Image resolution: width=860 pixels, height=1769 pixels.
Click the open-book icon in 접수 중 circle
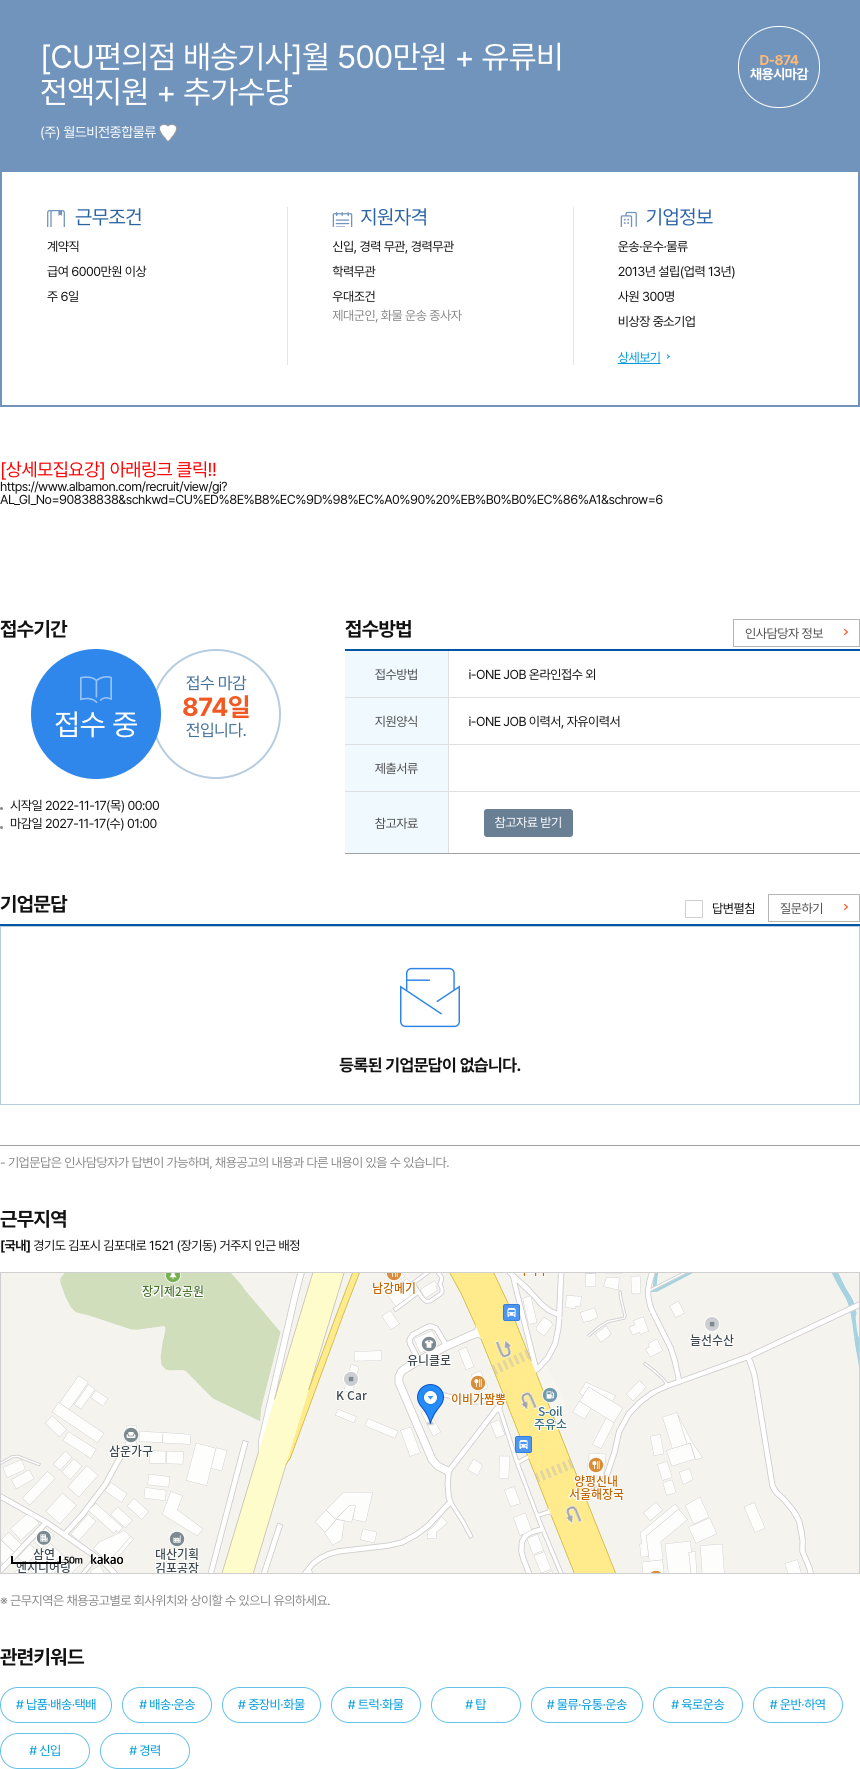[x=96, y=688]
